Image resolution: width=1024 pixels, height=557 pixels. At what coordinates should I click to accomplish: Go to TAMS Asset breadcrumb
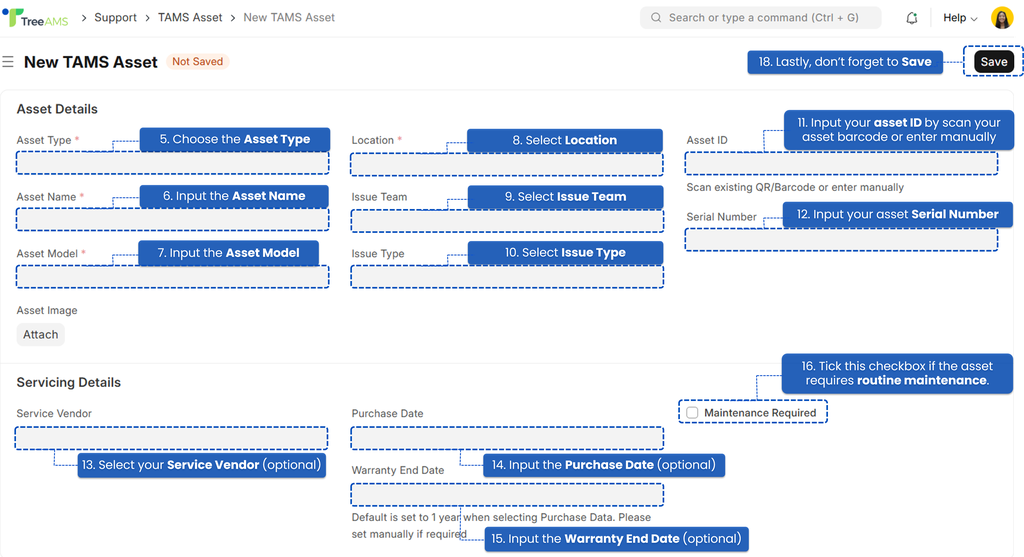pos(190,18)
